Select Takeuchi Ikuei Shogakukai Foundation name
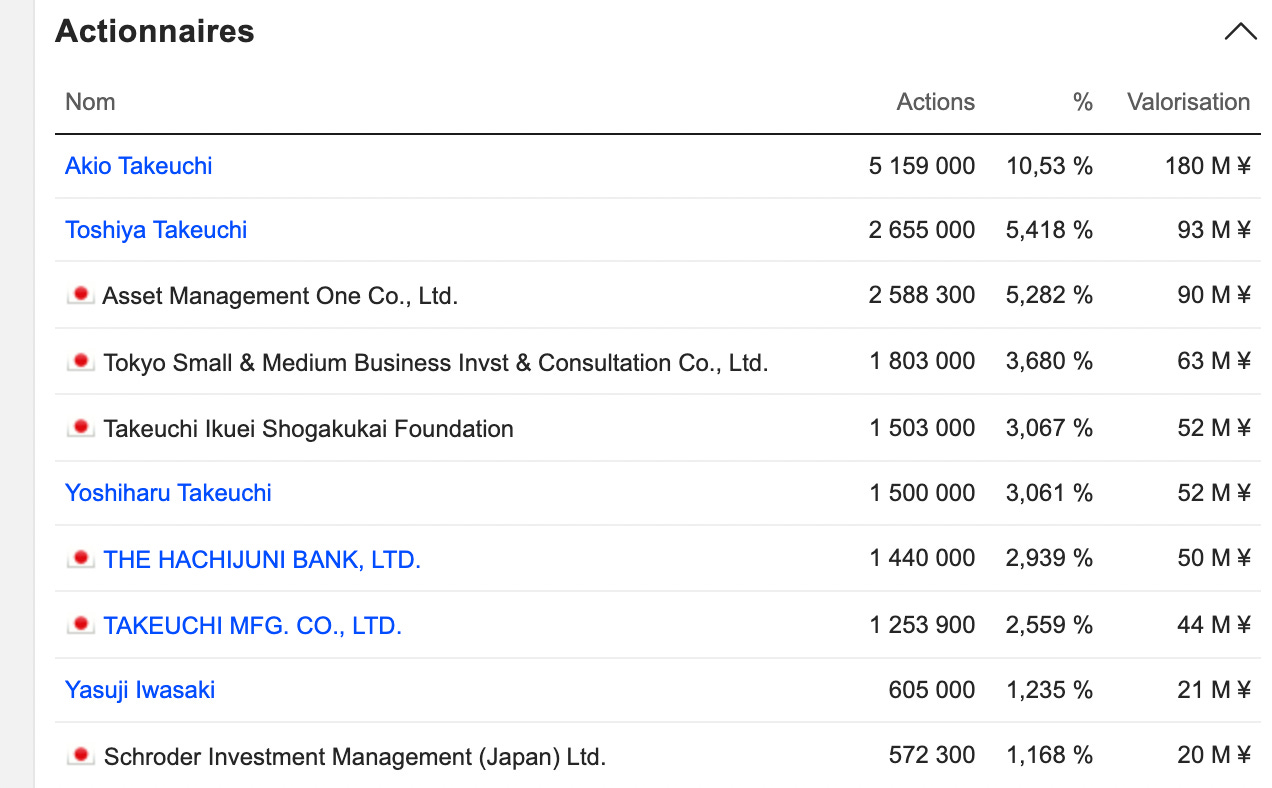Screen dimensions: 1272x788 click(308, 429)
